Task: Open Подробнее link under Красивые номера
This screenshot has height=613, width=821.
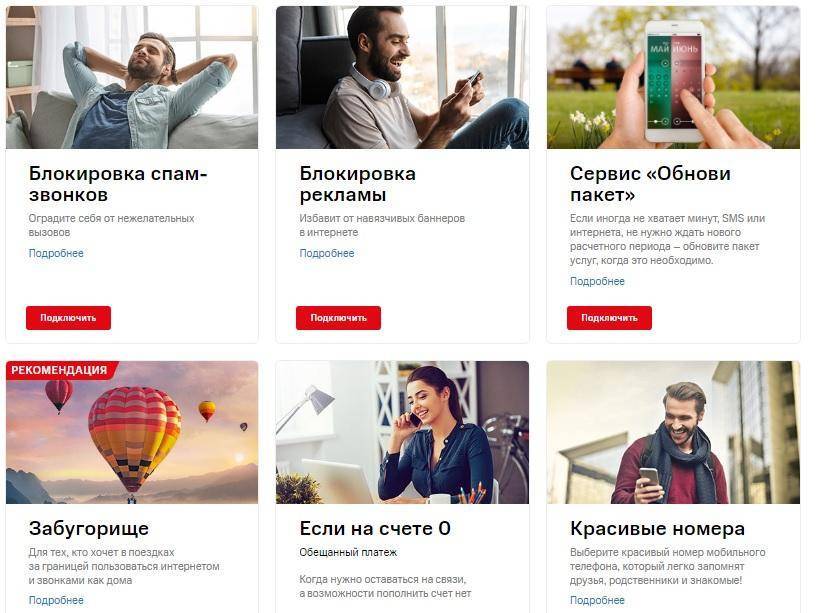Action: [x=597, y=600]
